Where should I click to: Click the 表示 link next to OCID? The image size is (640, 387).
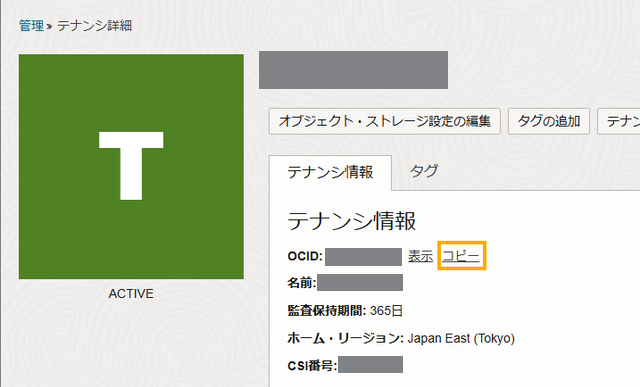click(420, 256)
